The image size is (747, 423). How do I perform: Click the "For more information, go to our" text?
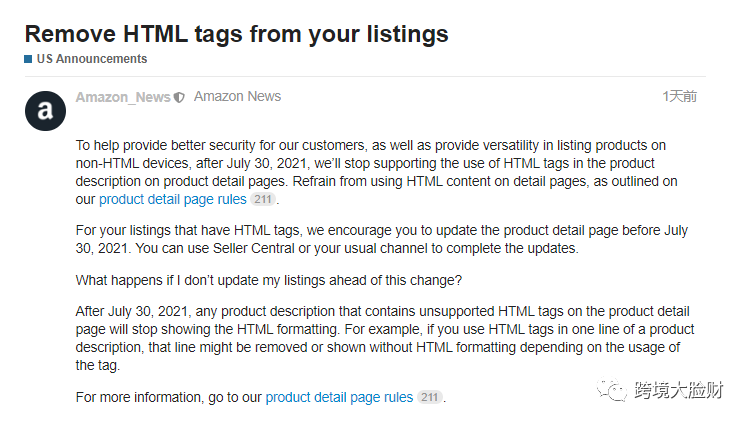point(169,397)
